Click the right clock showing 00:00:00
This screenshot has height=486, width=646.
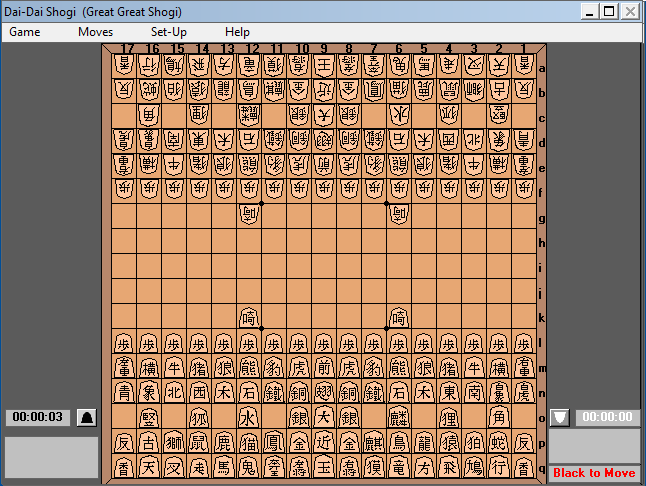pyautogui.click(x=607, y=417)
